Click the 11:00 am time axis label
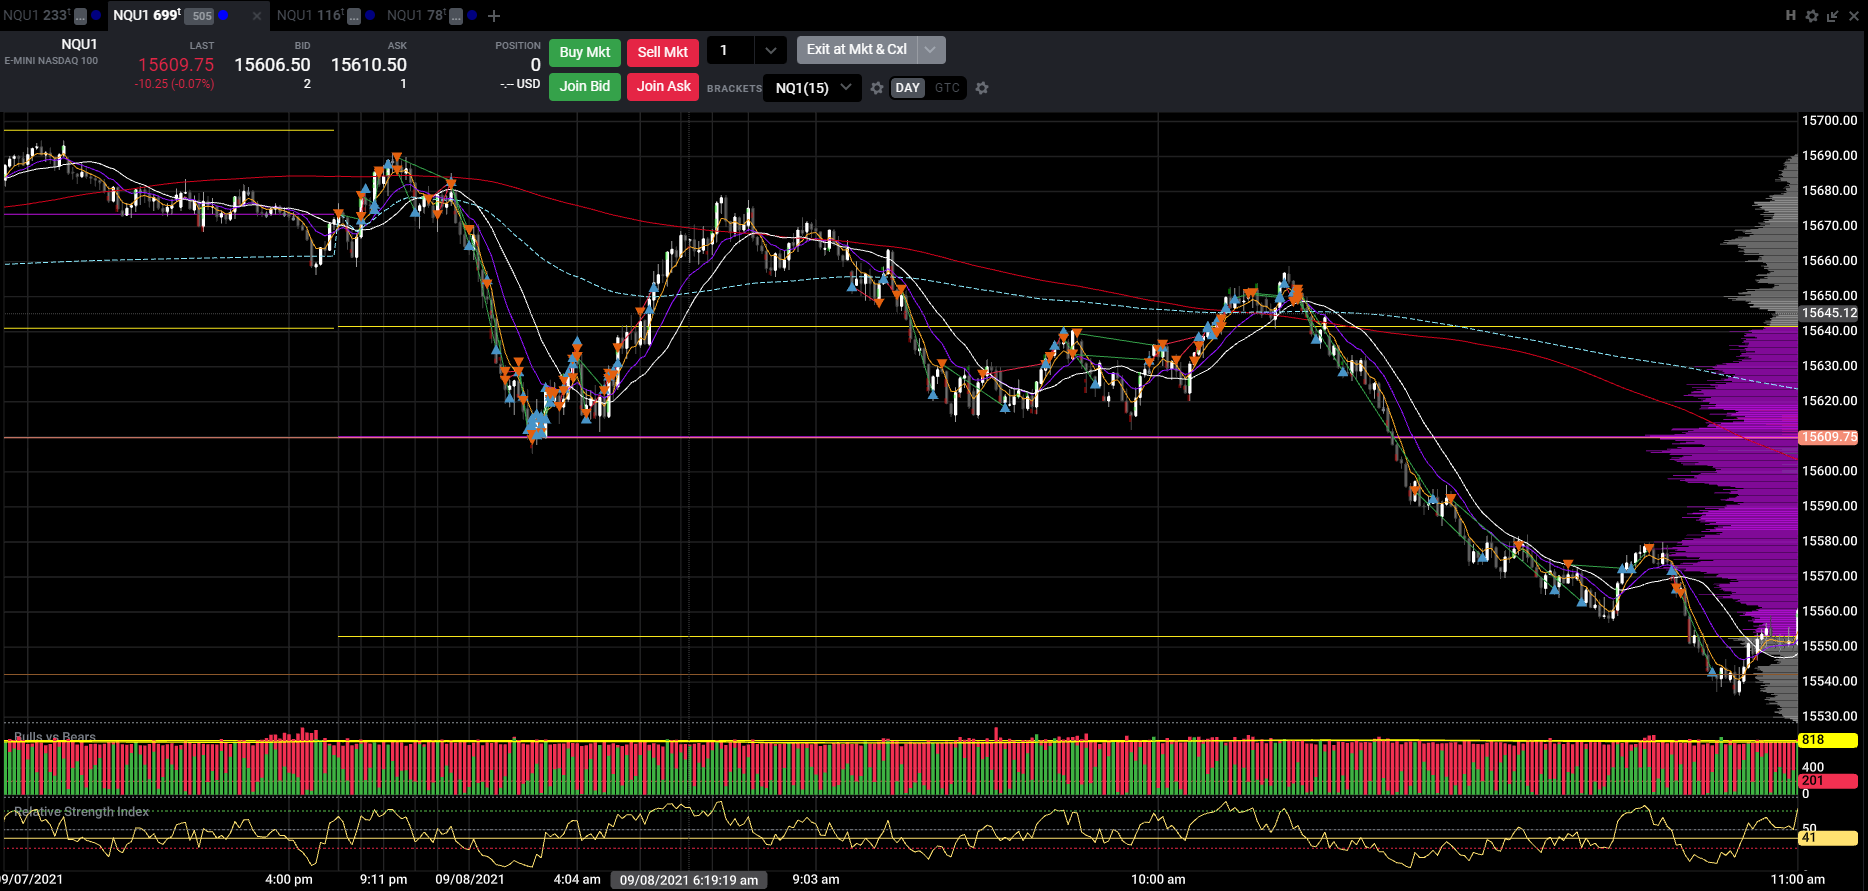The width and height of the screenshot is (1868, 891). pyautogui.click(x=1797, y=880)
